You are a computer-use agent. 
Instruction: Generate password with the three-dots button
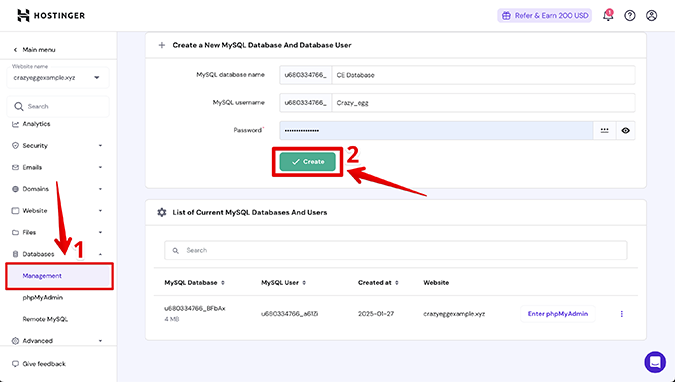click(604, 130)
